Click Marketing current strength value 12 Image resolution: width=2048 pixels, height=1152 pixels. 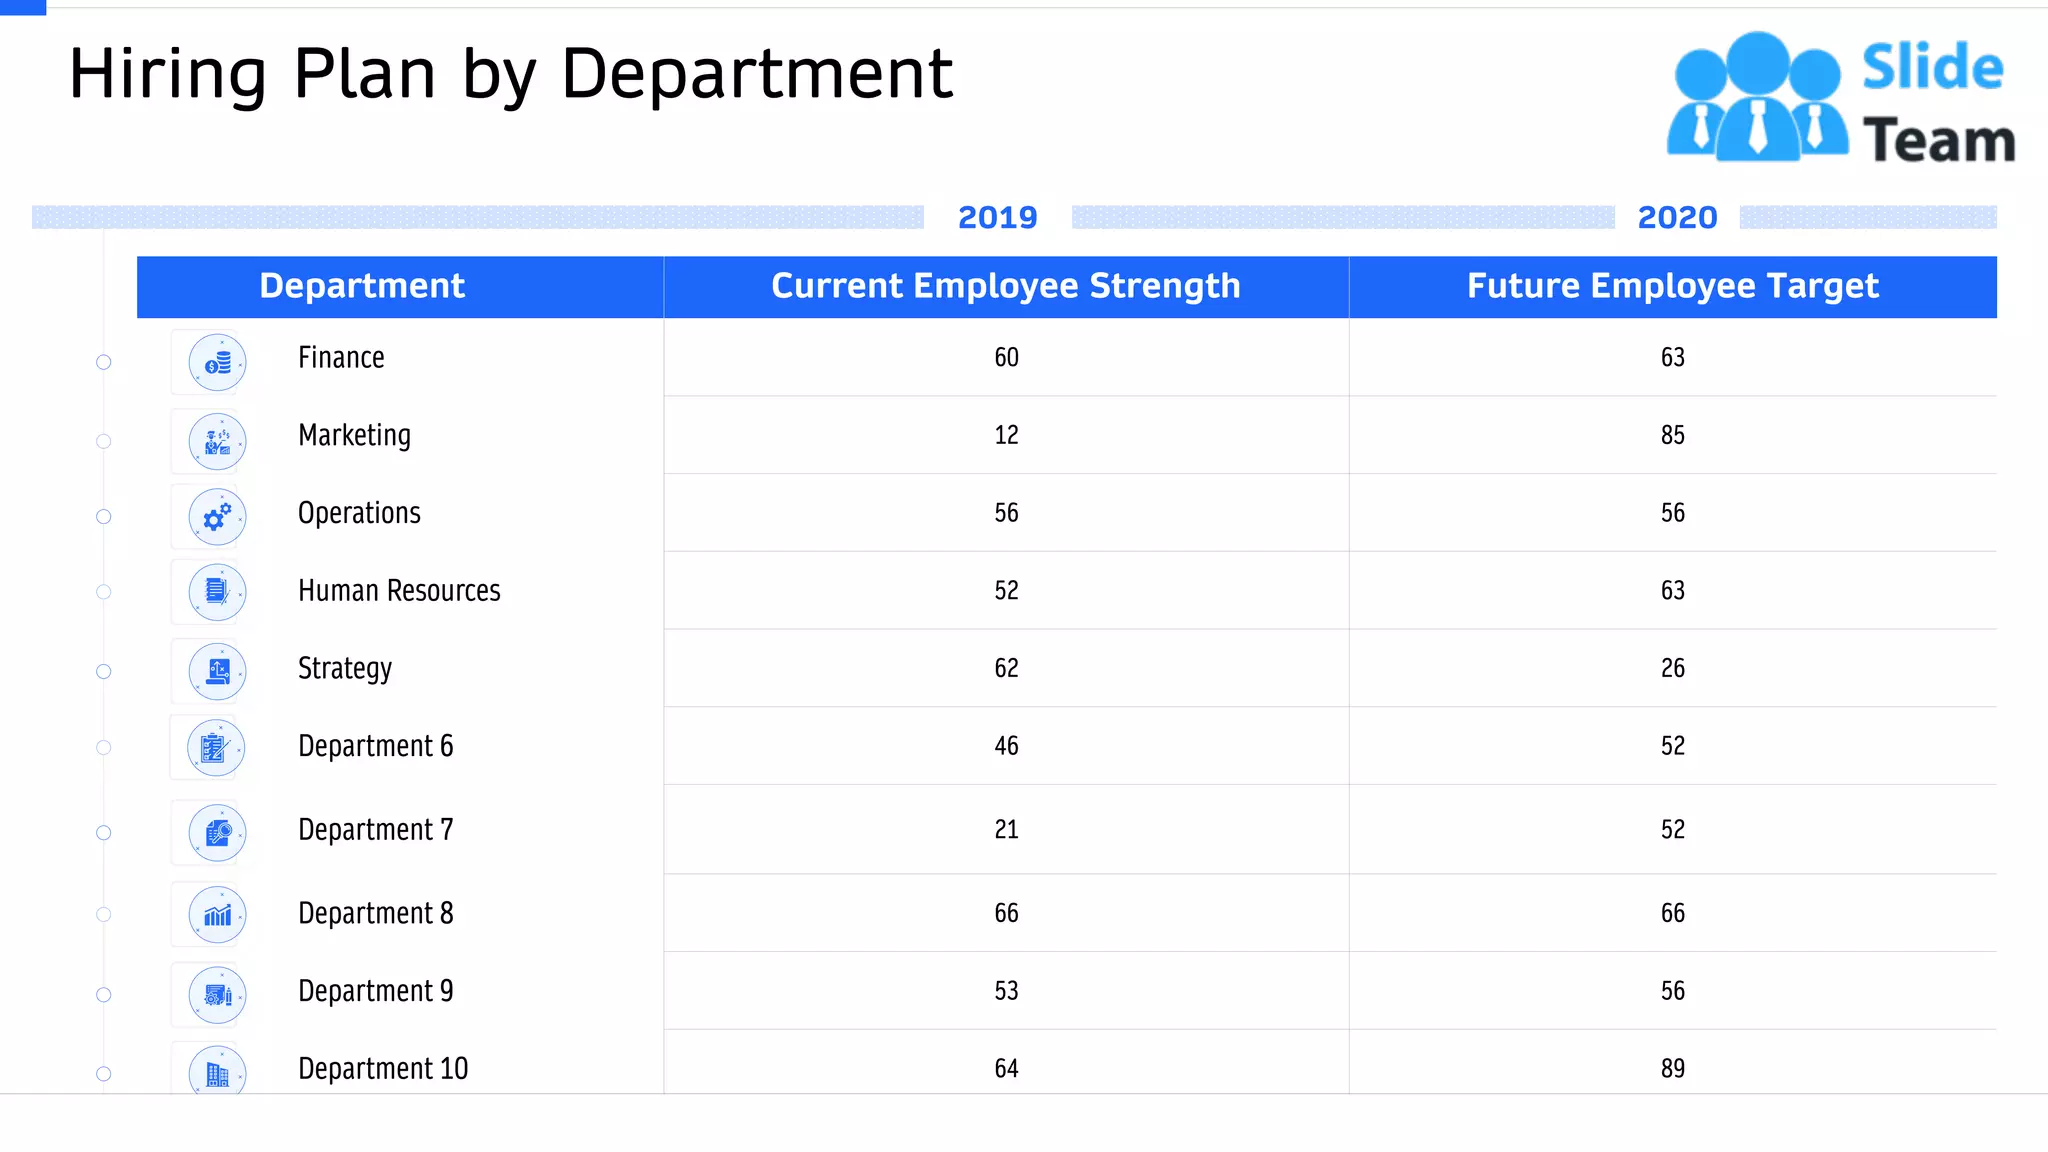pos(1006,435)
